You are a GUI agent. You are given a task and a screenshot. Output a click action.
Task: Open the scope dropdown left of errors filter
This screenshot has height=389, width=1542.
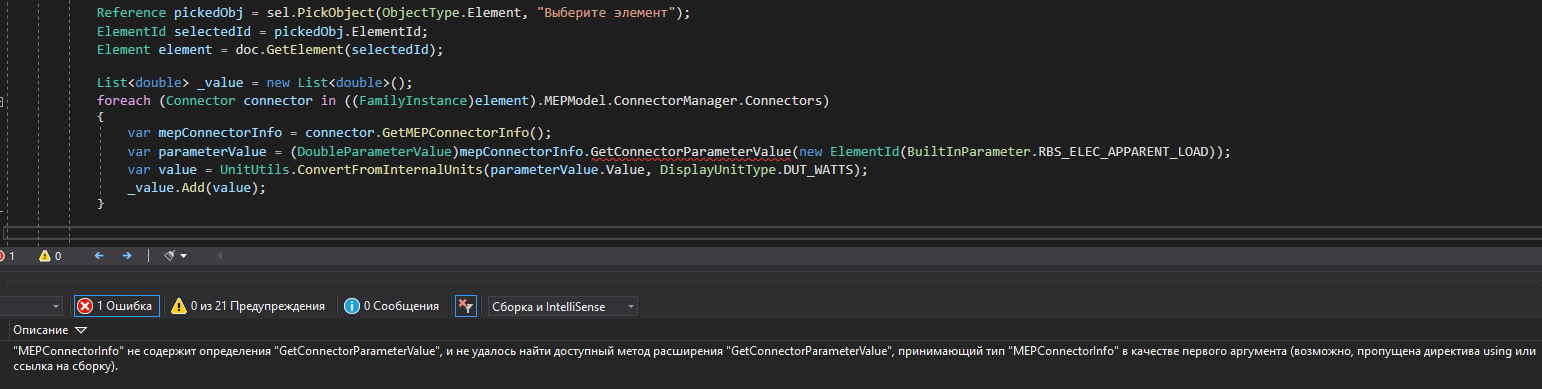coord(31,306)
